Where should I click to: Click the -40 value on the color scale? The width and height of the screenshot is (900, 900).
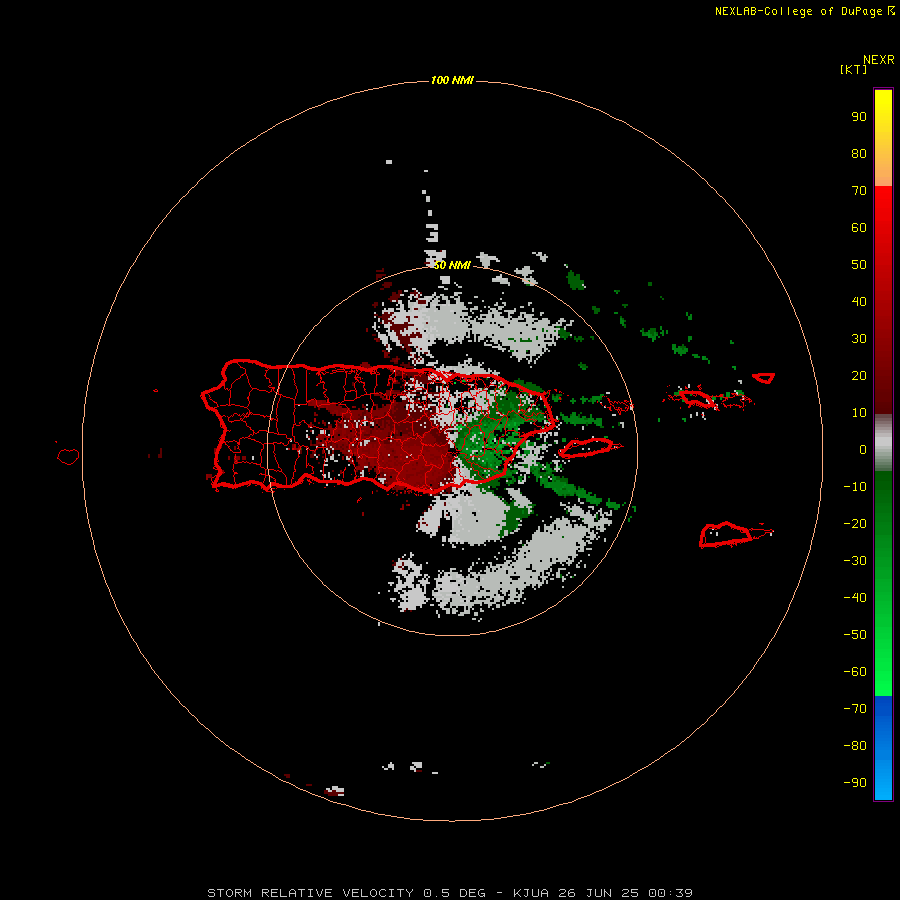point(855,598)
